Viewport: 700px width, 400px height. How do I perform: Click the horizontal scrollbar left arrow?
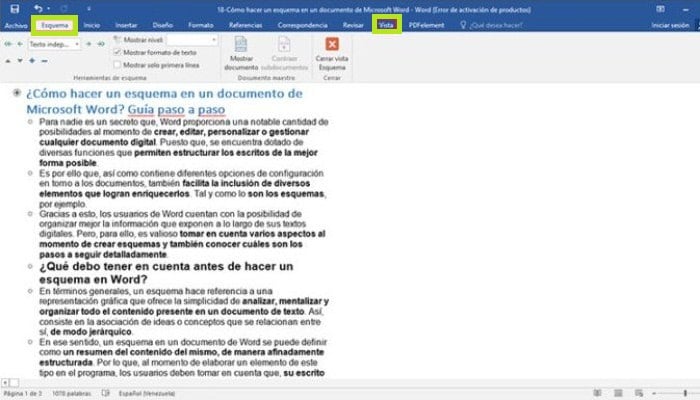tap(4, 383)
